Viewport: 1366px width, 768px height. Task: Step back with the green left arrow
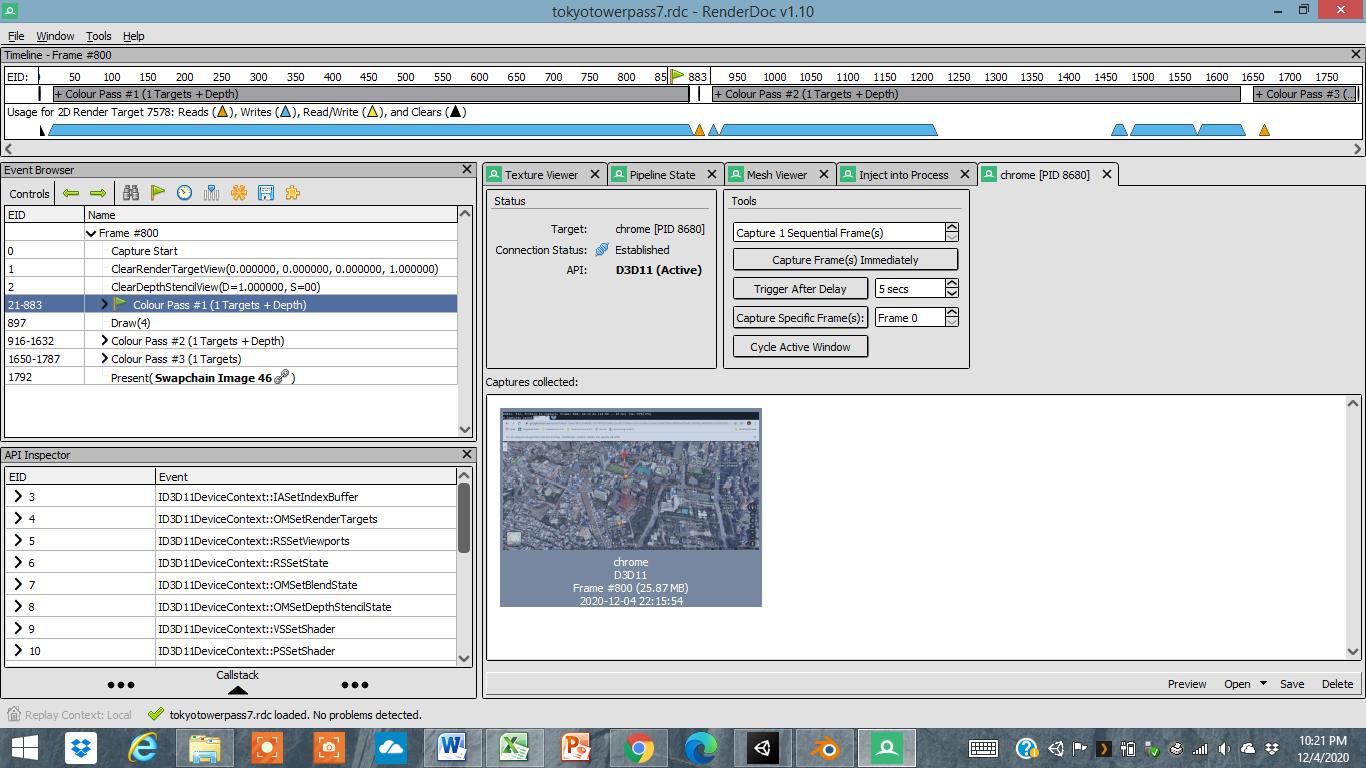70,193
